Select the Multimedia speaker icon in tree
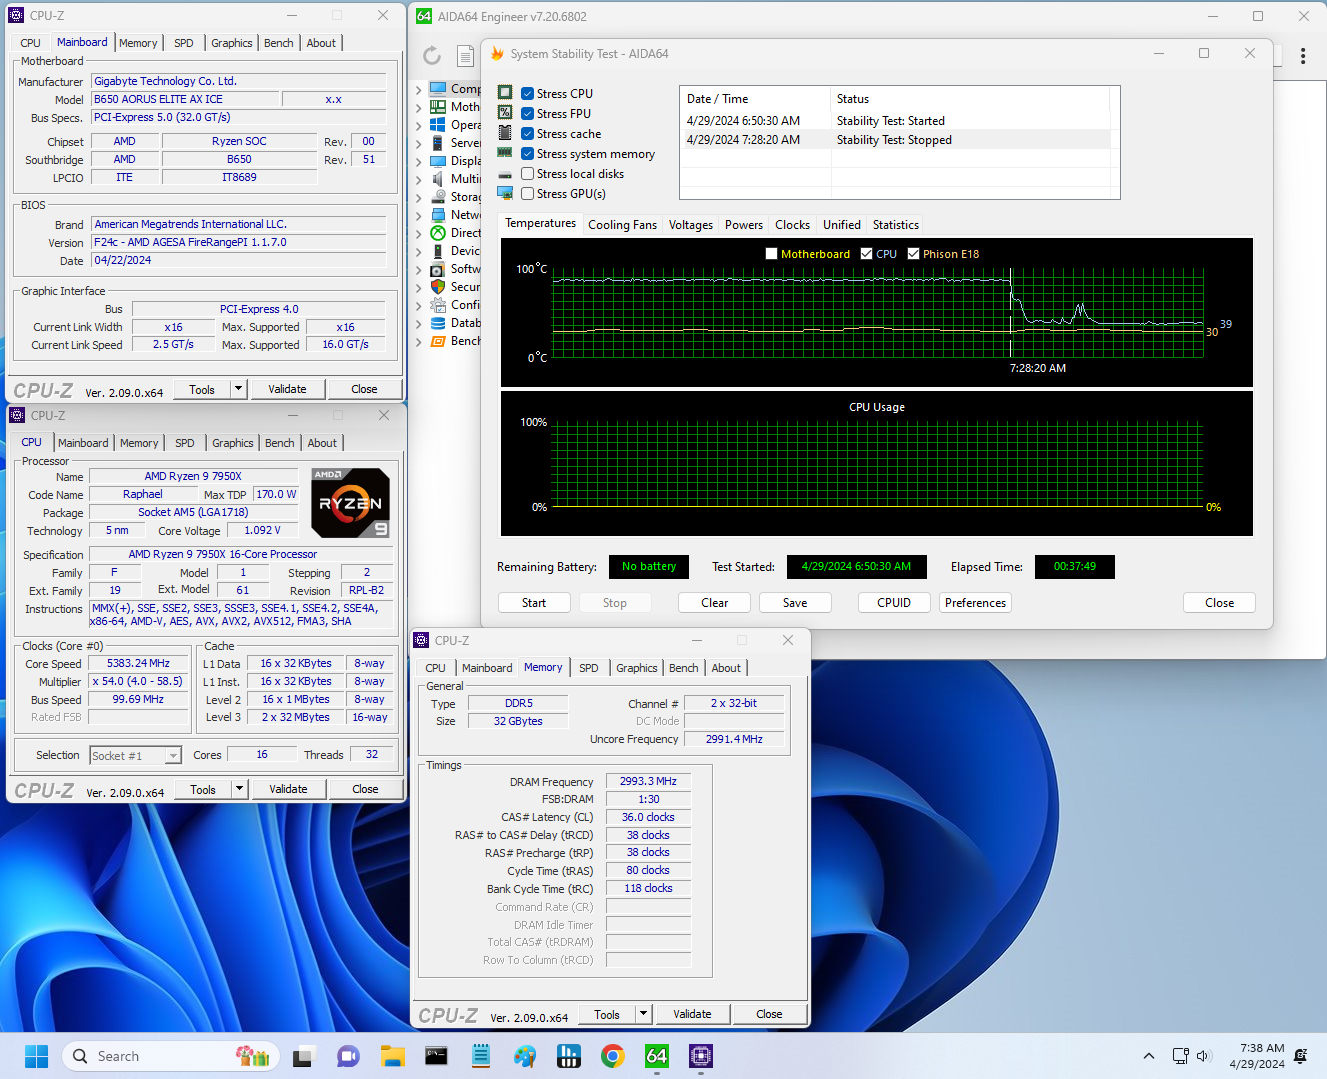 pos(438,179)
